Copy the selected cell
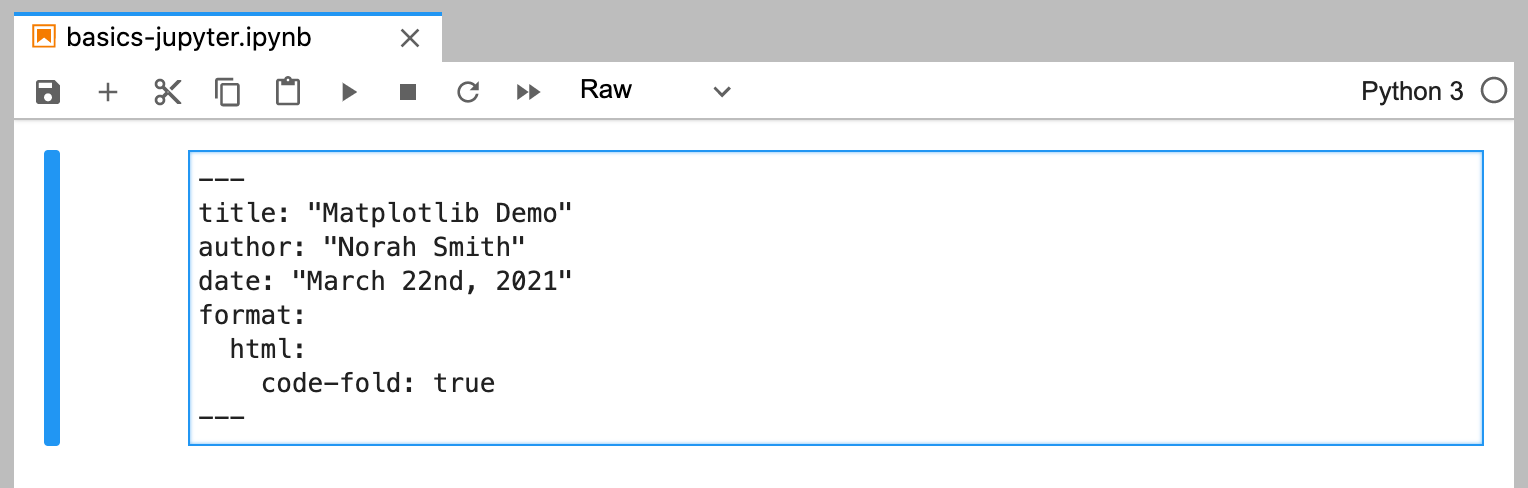This screenshot has height=488, width=1528. (x=228, y=92)
